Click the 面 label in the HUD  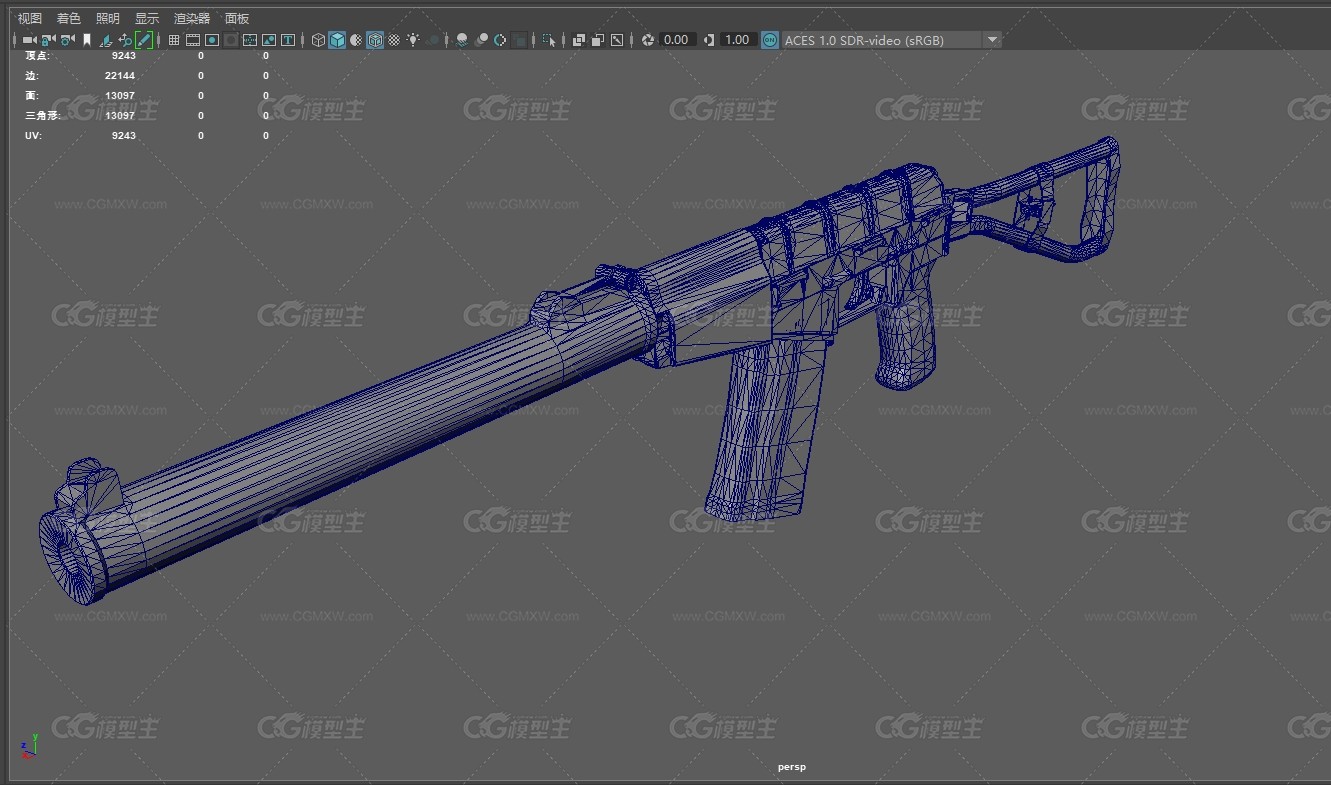[31, 96]
